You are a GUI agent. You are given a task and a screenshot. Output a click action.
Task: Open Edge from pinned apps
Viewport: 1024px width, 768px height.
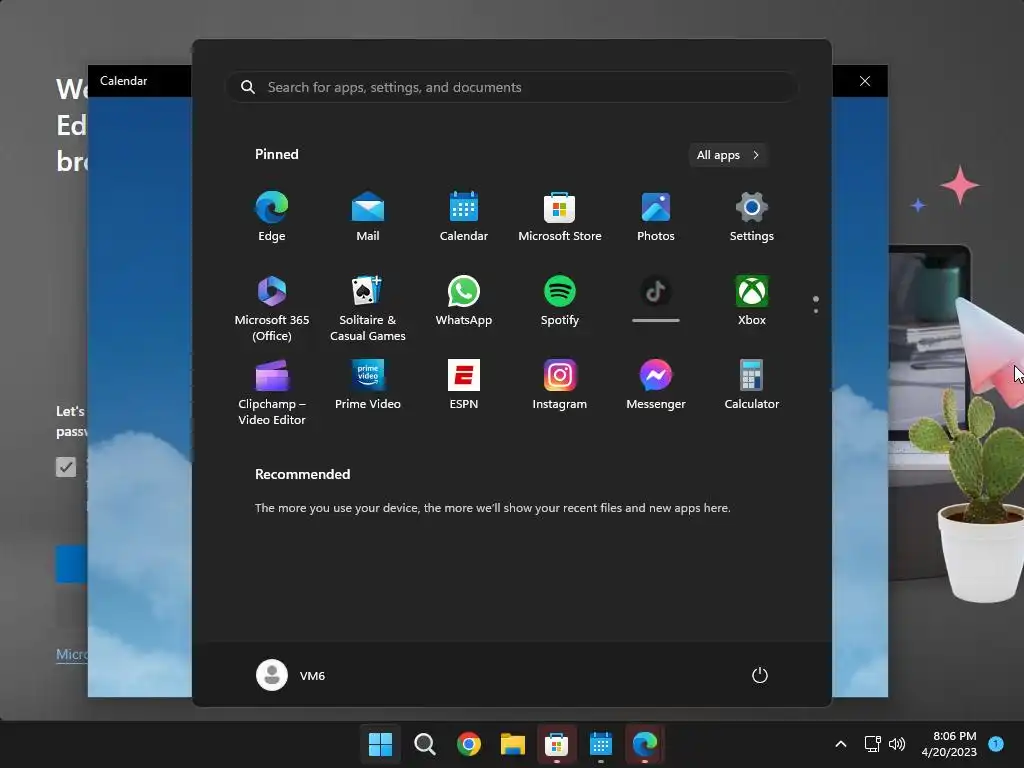coord(272,217)
